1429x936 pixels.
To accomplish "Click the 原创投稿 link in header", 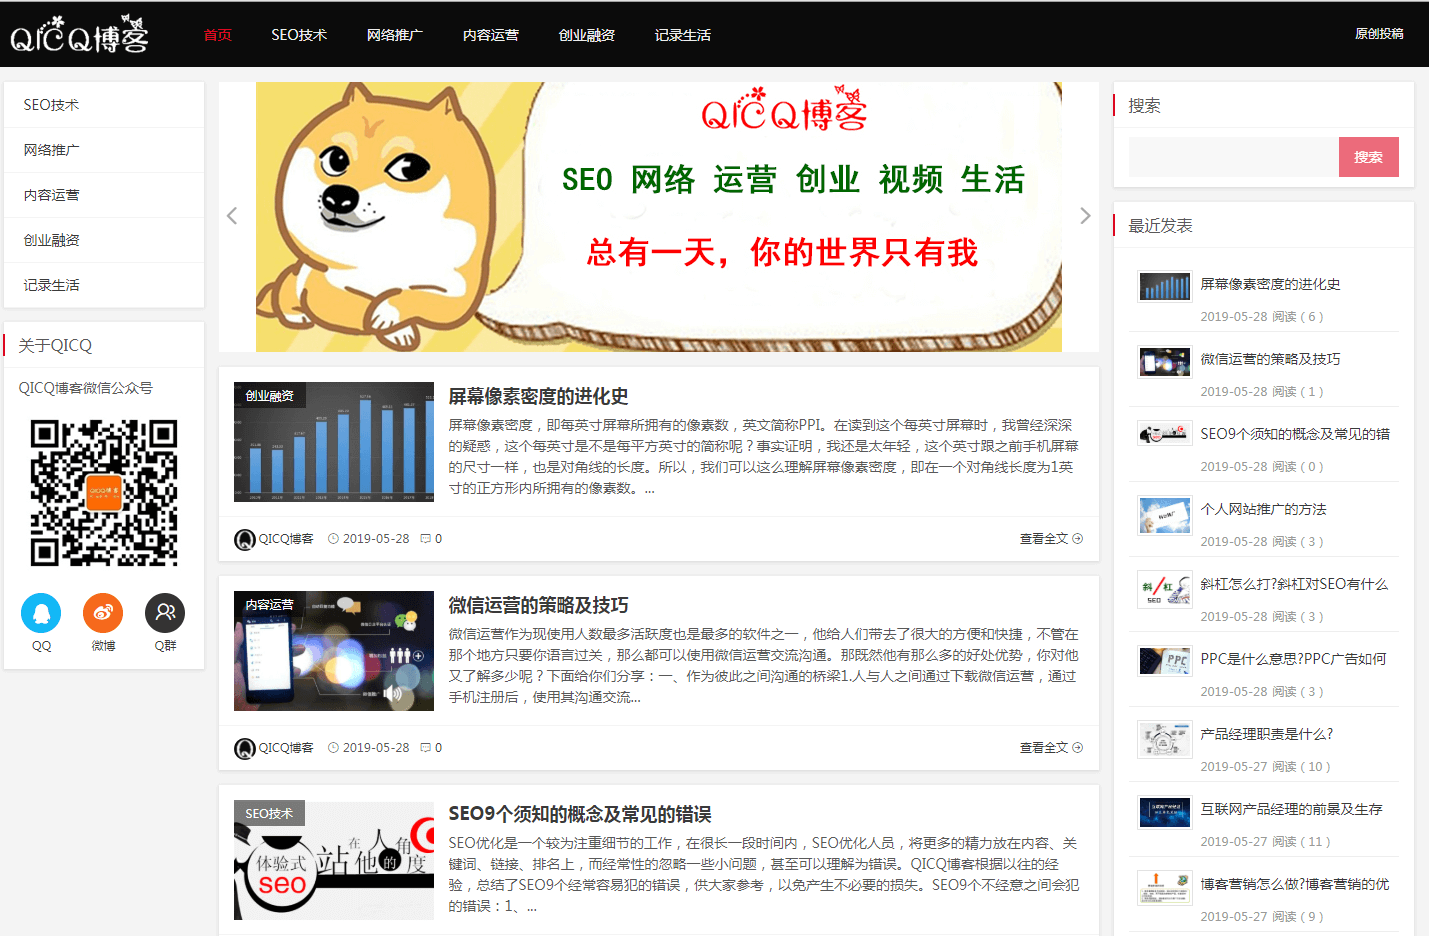I will [1379, 34].
